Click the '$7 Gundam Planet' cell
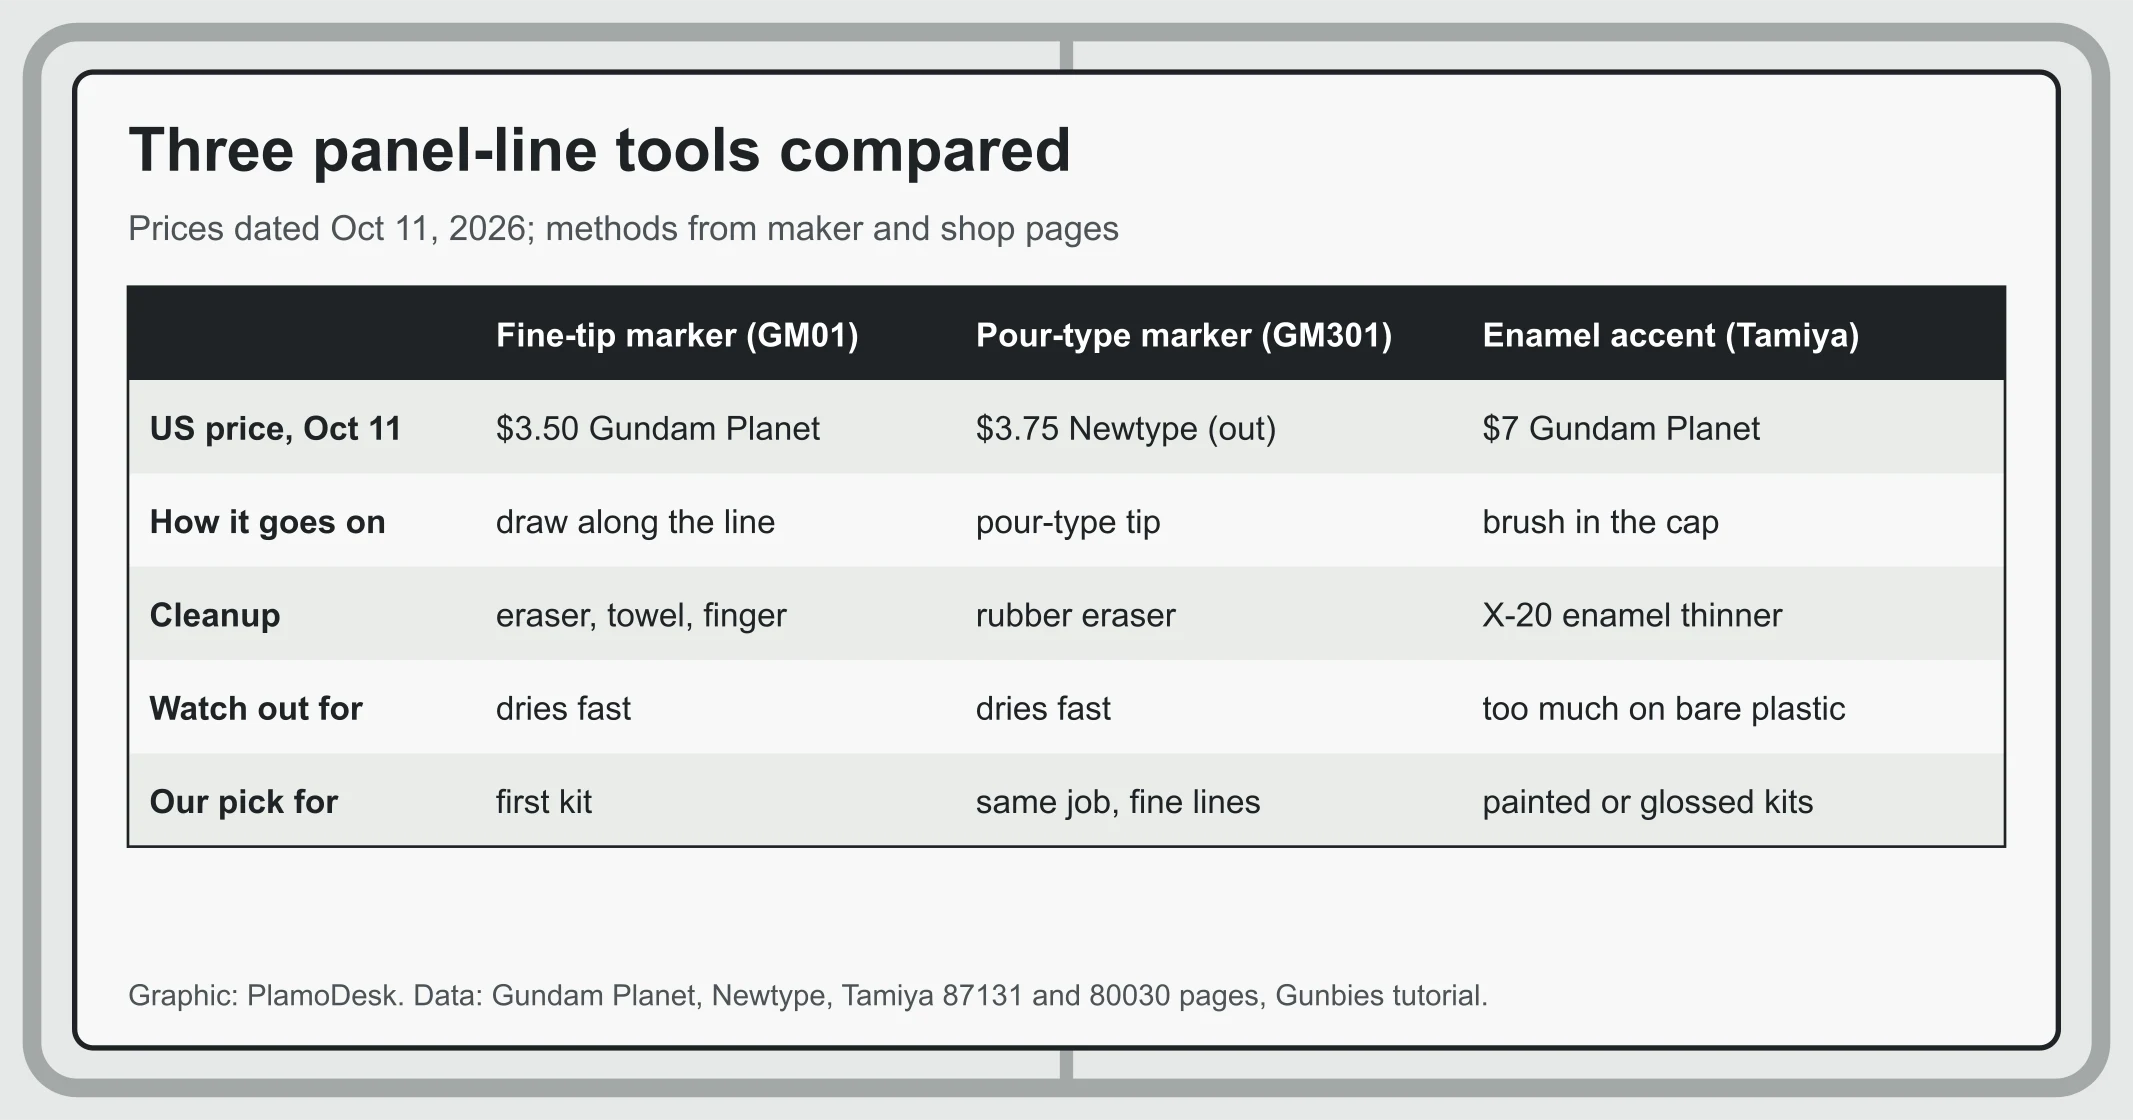2133x1120 pixels. [x=1621, y=428]
